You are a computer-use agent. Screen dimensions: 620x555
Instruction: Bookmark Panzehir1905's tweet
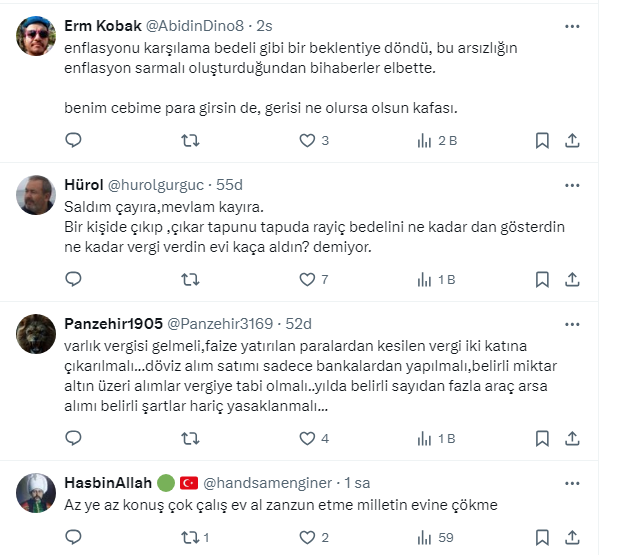point(541,438)
